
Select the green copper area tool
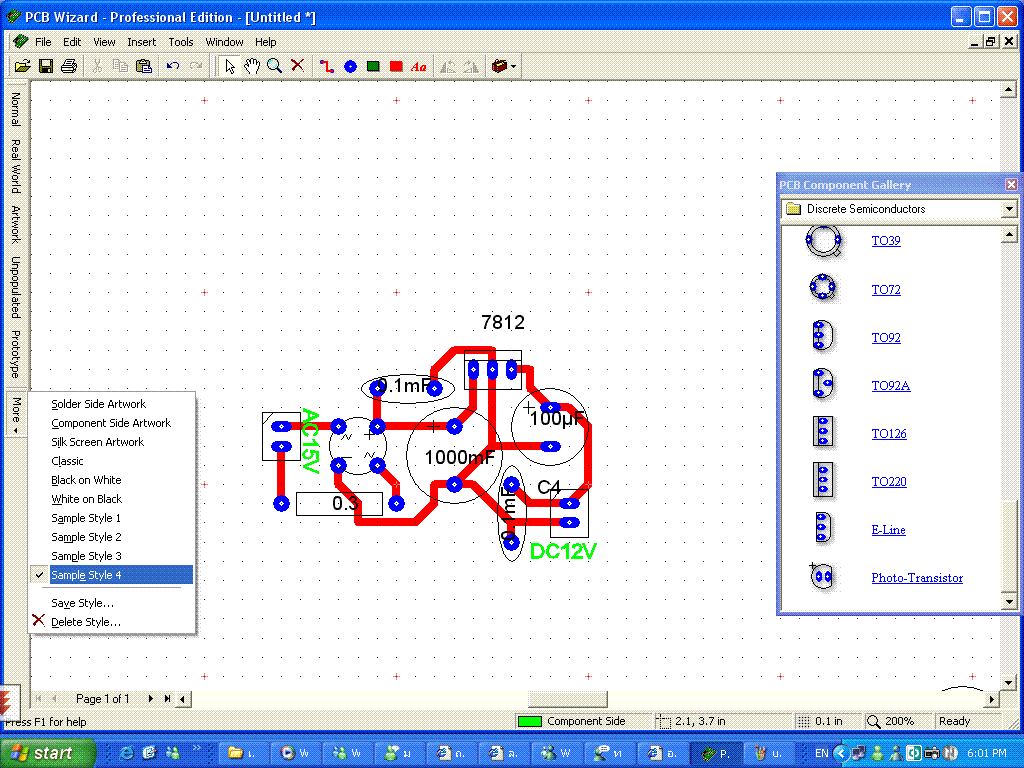(373, 66)
